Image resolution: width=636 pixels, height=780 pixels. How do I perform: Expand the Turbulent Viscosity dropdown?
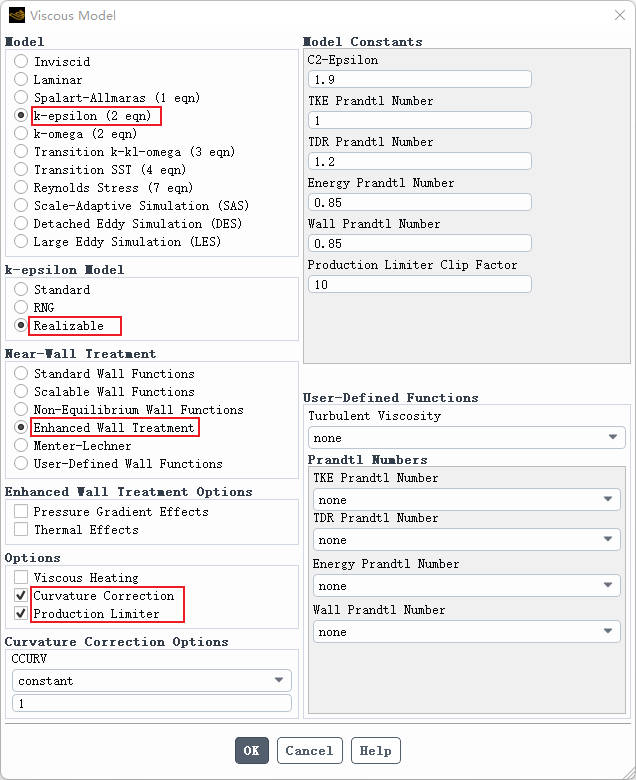pos(466,438)
